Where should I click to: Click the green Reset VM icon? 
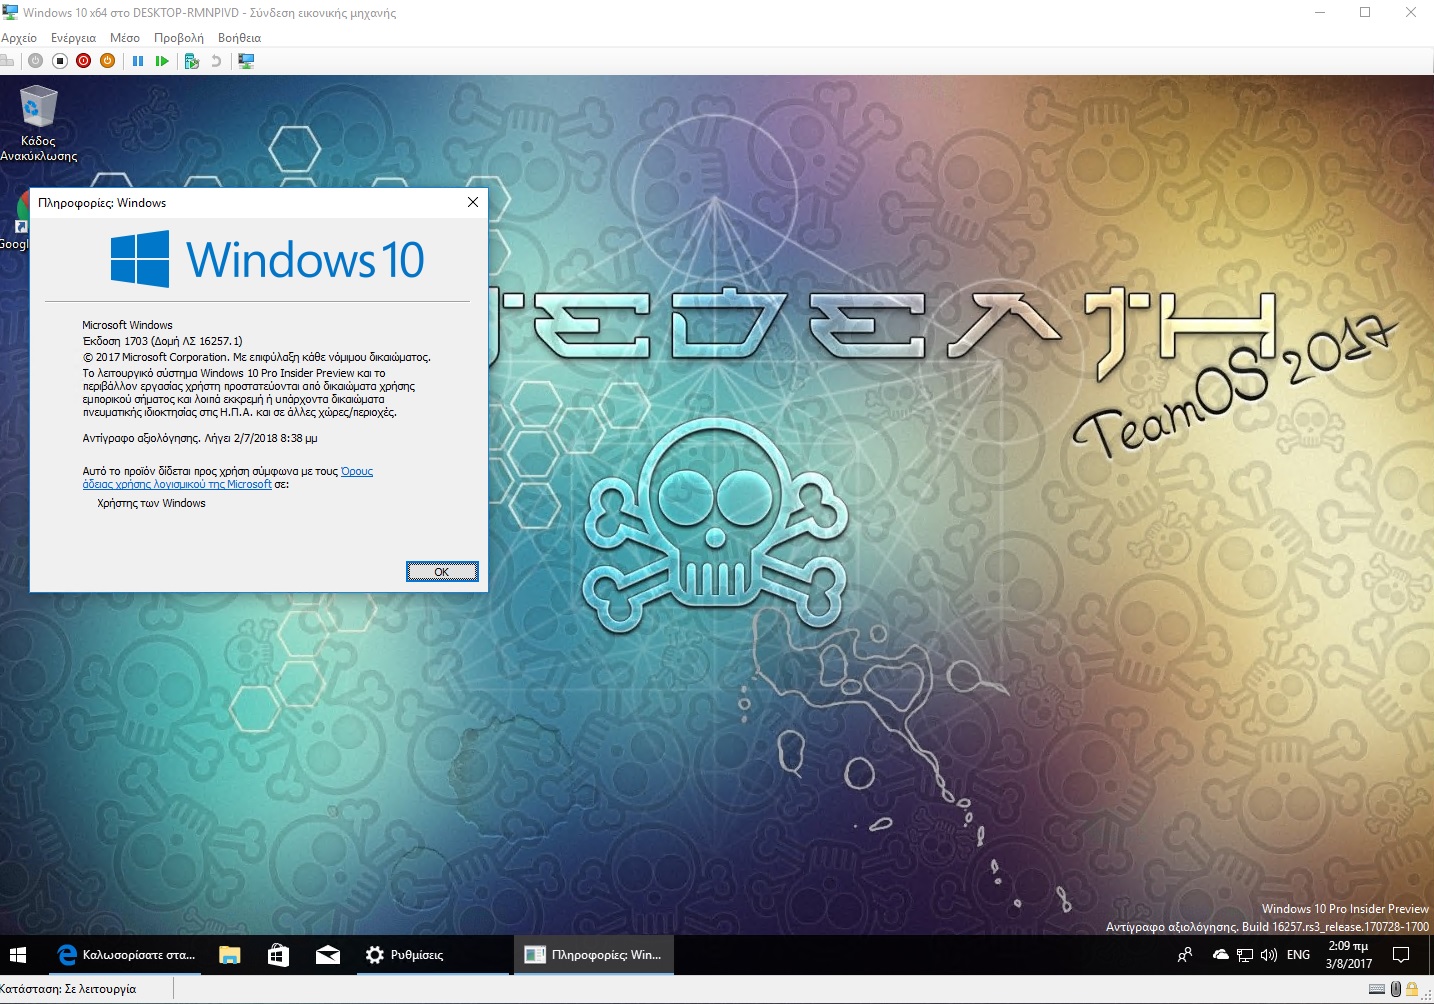click(x=162, y=61)
